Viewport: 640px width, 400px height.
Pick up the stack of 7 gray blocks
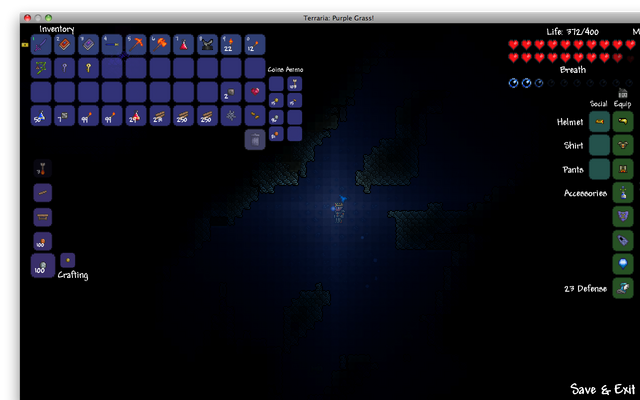(64, 116)
